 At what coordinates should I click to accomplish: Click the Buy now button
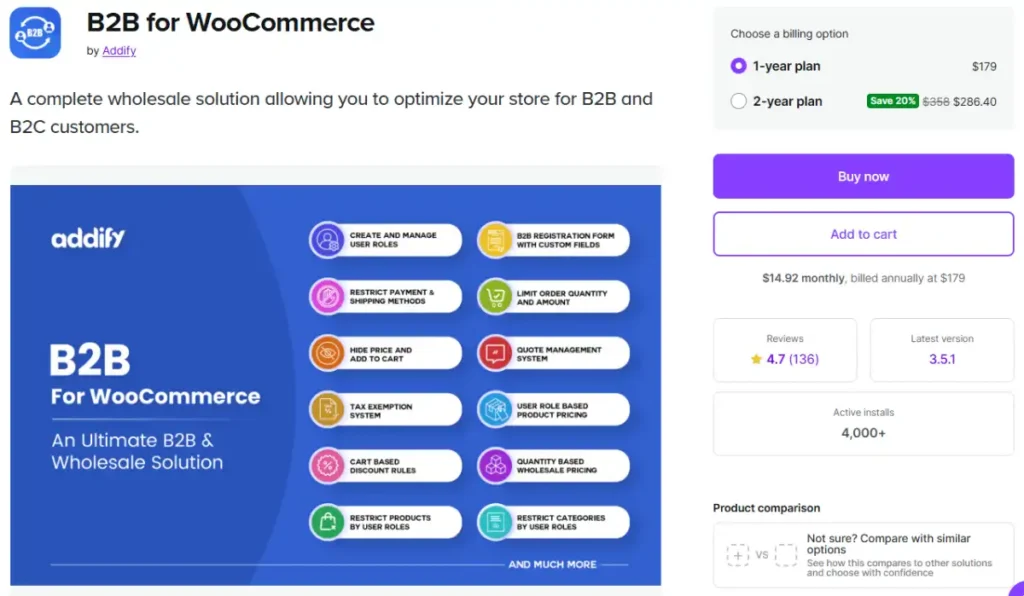(863, 176)
